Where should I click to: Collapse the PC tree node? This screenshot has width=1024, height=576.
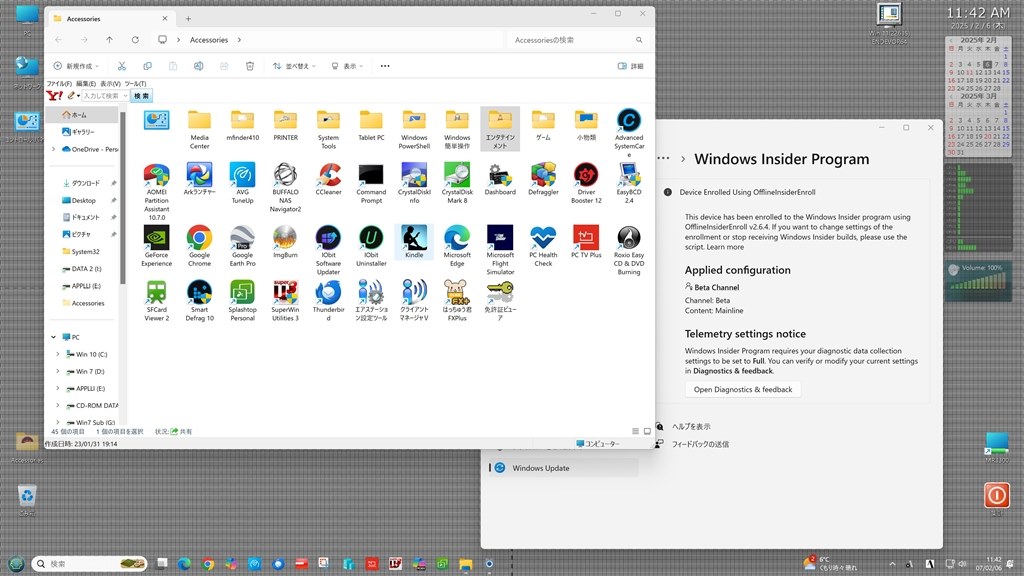click(54, 337)
